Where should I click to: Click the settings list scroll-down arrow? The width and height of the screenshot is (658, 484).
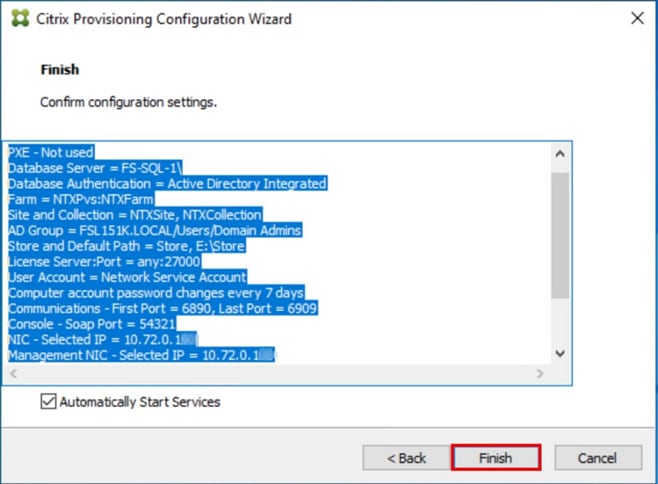click(x=560, y=353)
